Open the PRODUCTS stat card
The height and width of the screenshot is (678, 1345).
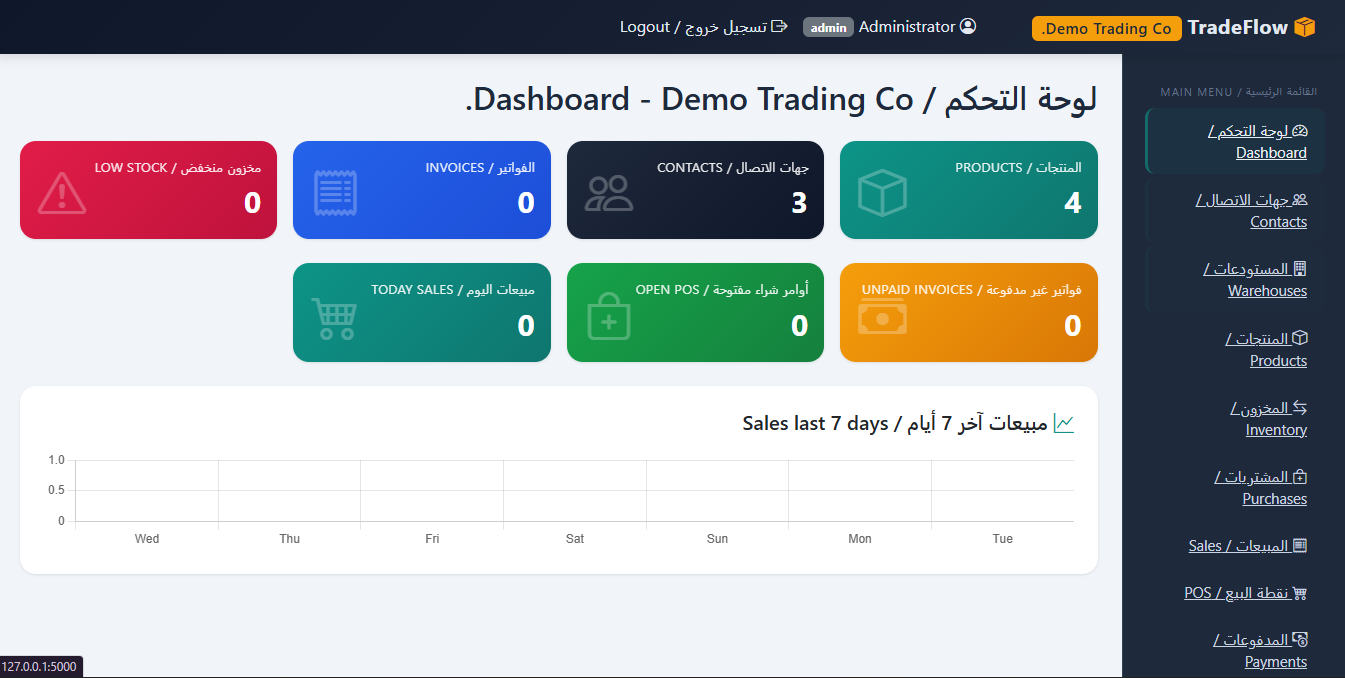pos(968,190)
